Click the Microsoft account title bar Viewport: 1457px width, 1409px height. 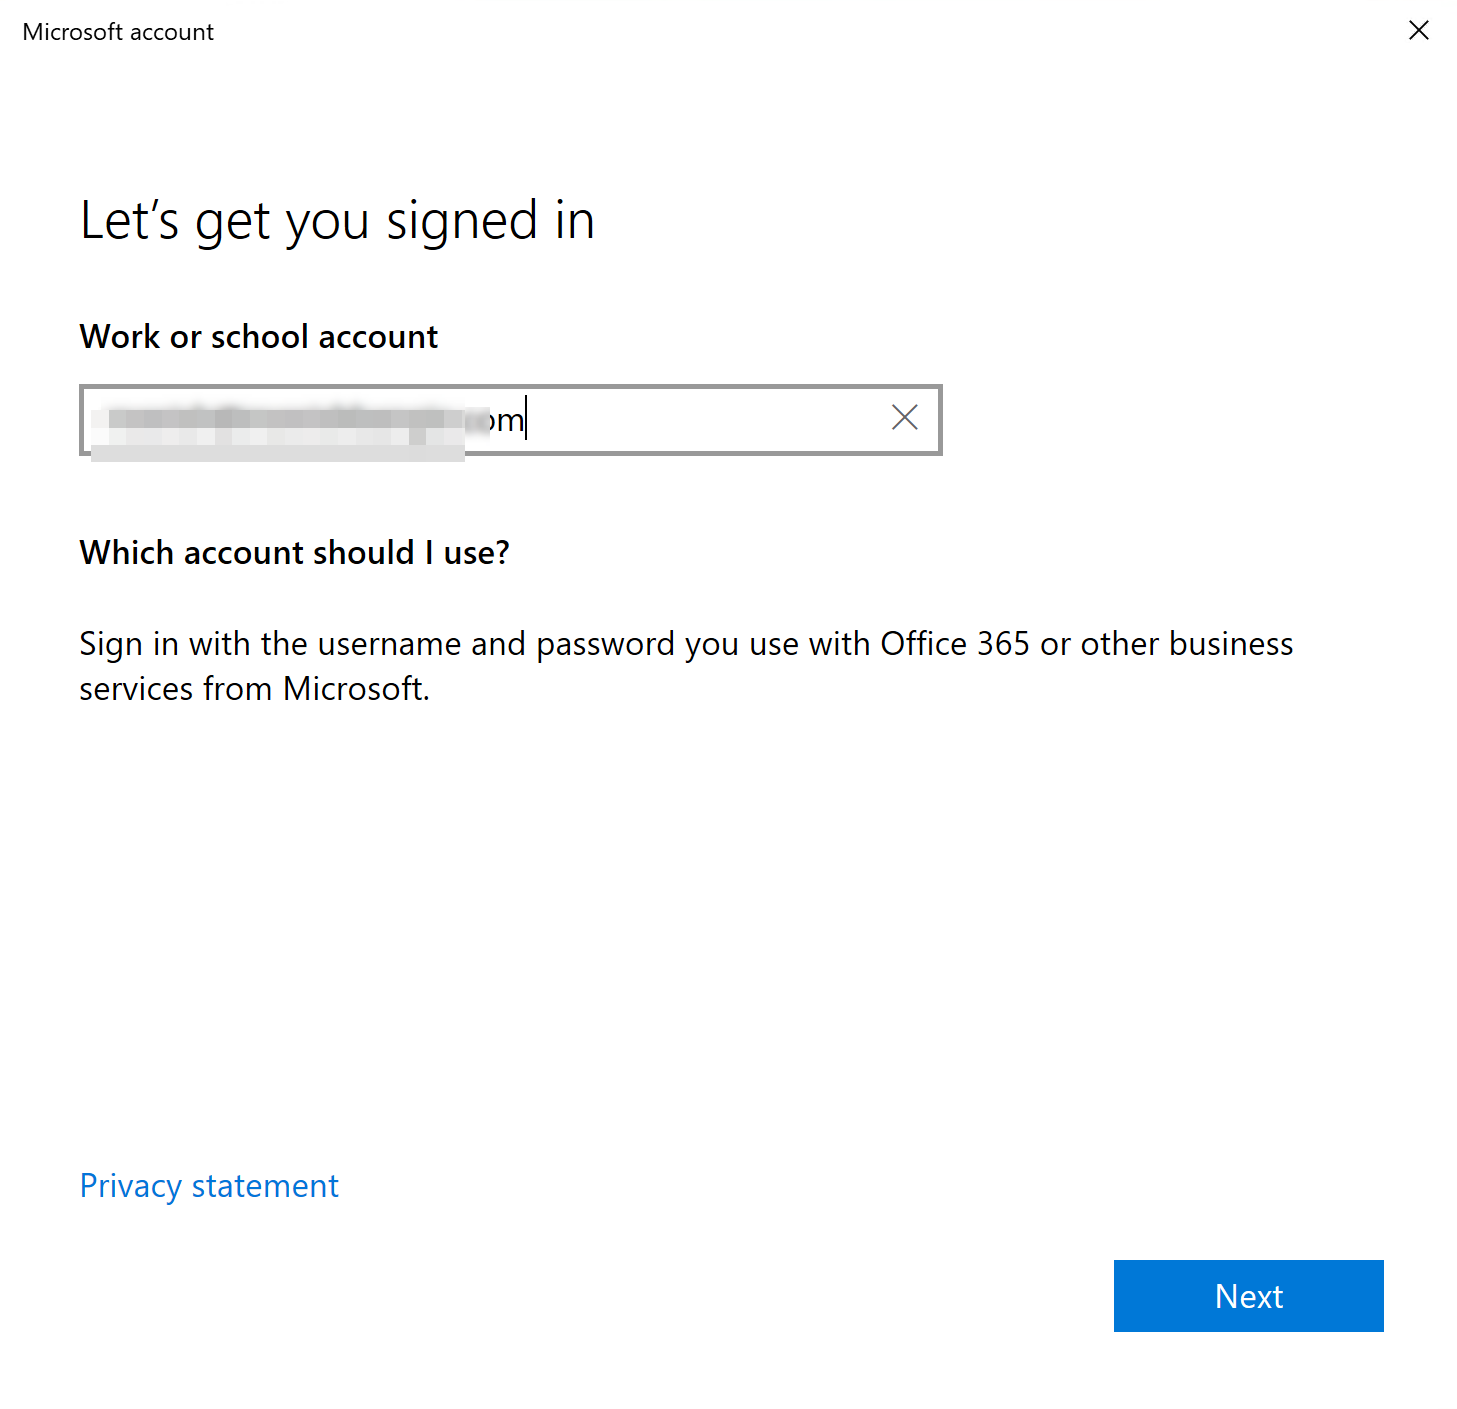(x=117, y=31)
